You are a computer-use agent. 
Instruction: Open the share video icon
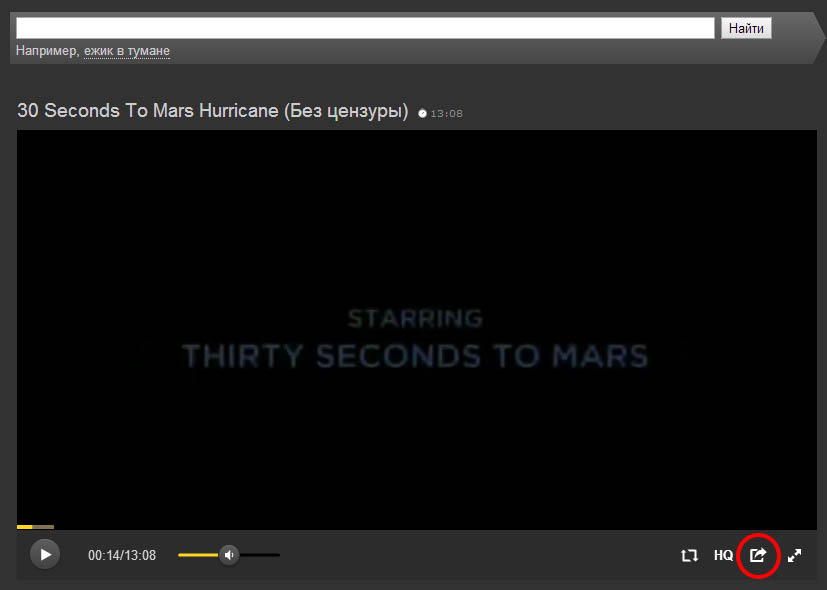point(758,555)
